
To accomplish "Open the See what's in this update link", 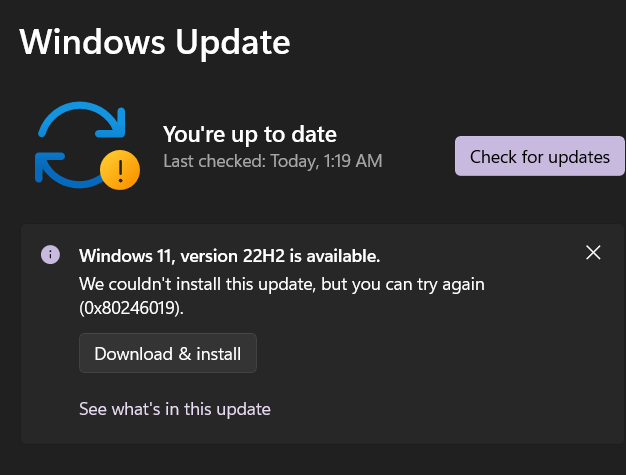I will (x=175, y=408).
